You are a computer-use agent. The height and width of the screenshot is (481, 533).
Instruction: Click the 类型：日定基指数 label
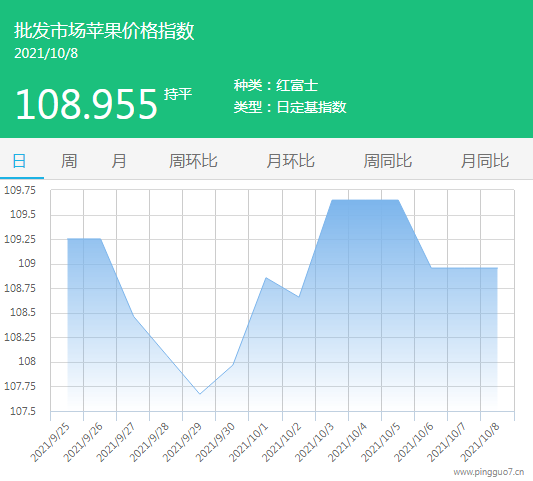(290, 107)
